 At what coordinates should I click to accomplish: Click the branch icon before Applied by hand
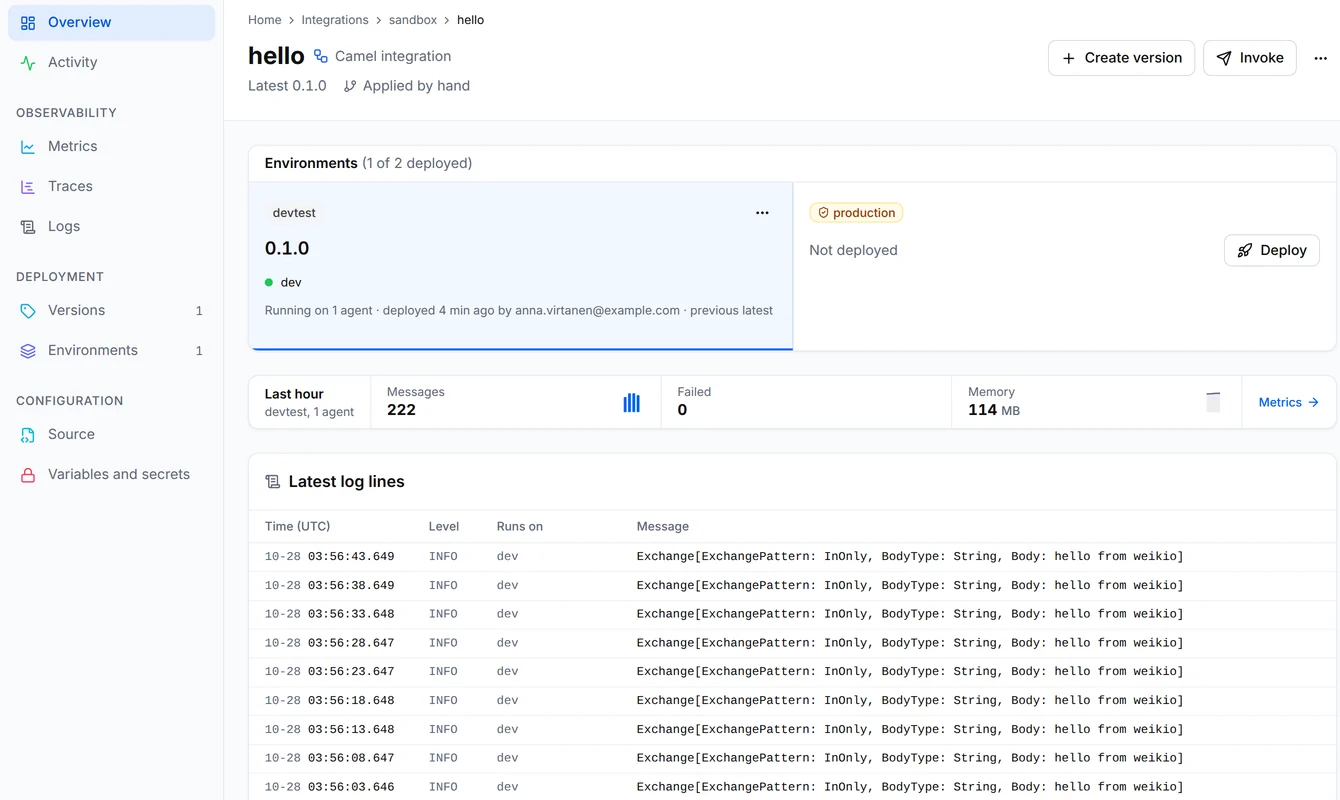[x=350, y=86]
